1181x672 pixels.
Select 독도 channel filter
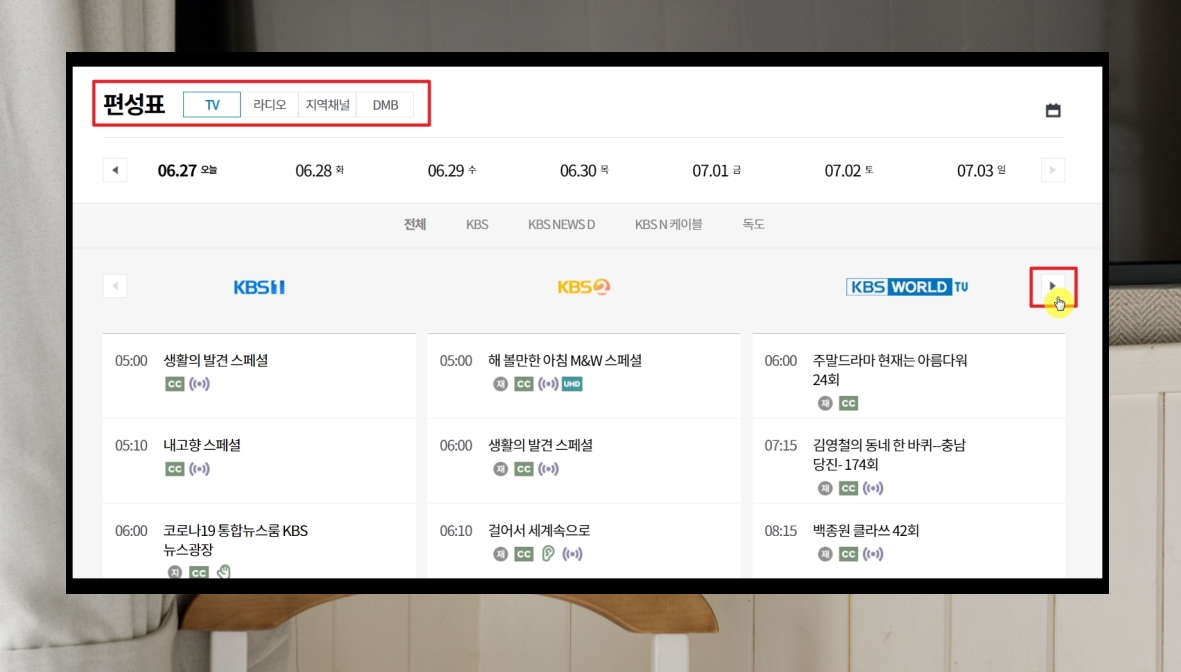click(x=753, y=225)
